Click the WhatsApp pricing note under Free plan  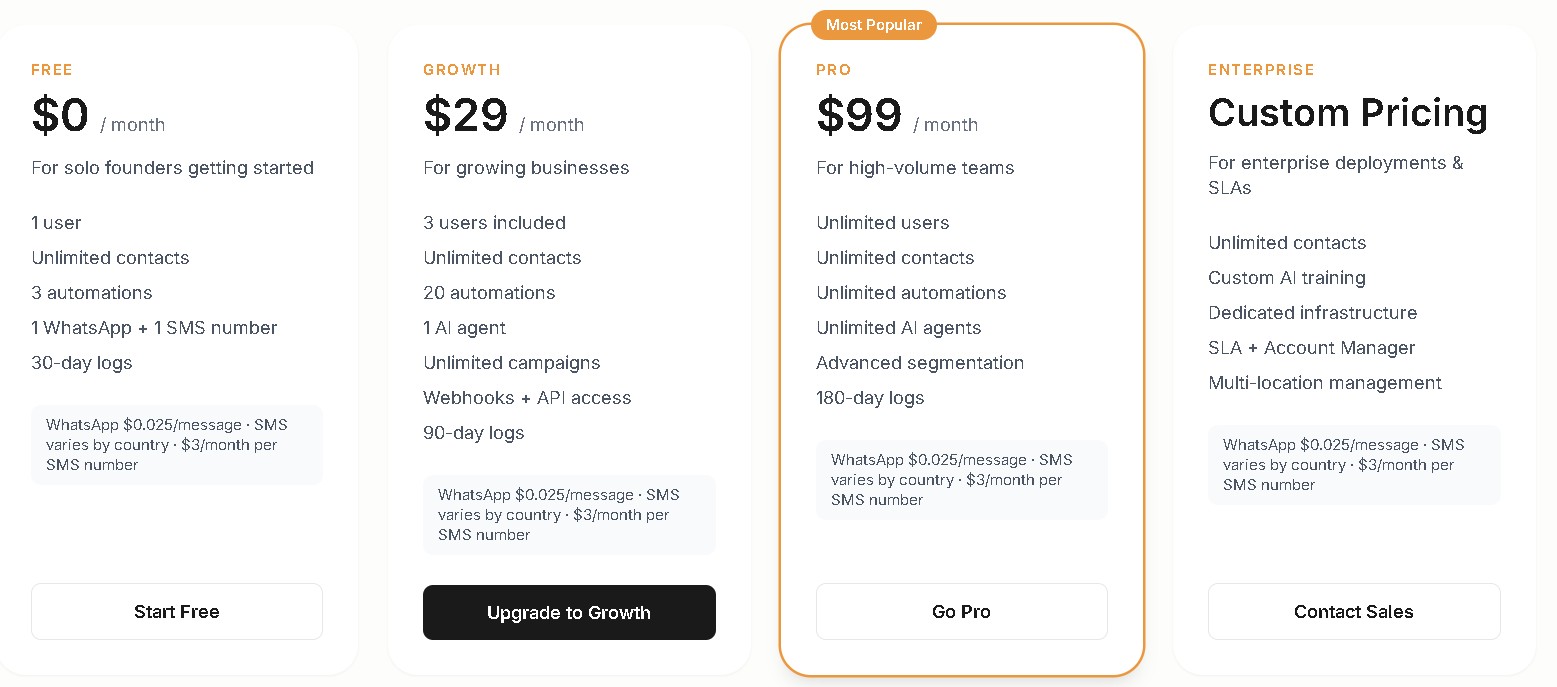click(176, 444)
